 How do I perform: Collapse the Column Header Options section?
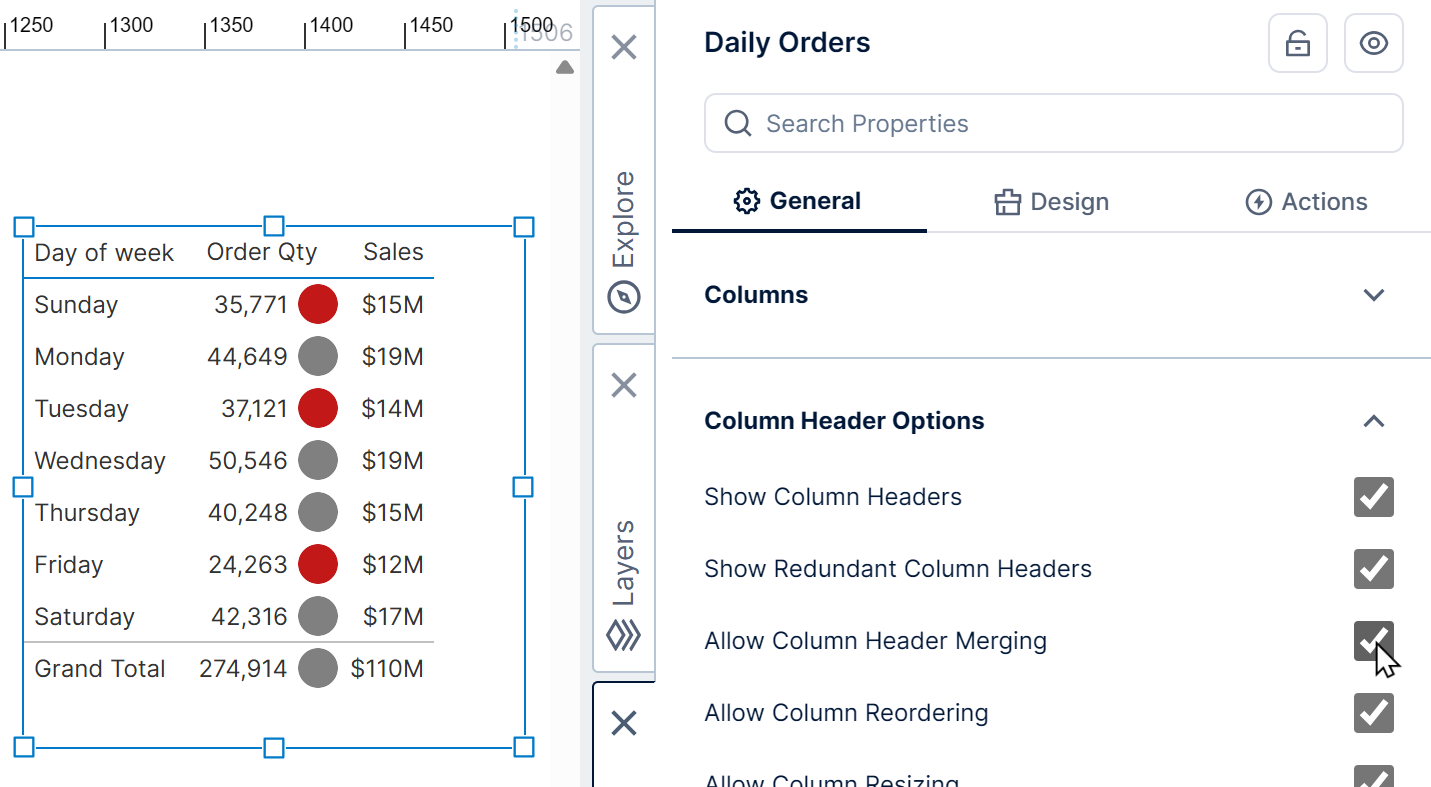1373,421
